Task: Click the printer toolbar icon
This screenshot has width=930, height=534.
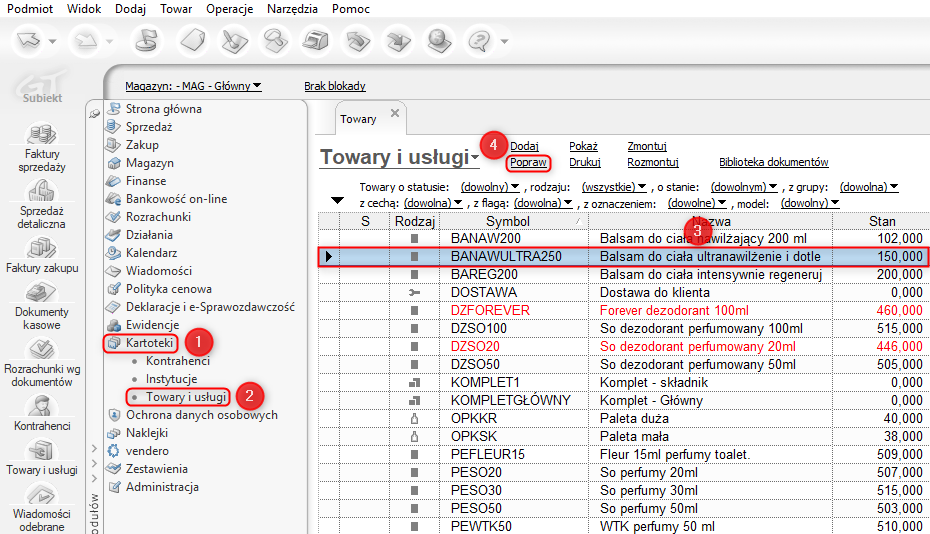Action: click(316, 41)
